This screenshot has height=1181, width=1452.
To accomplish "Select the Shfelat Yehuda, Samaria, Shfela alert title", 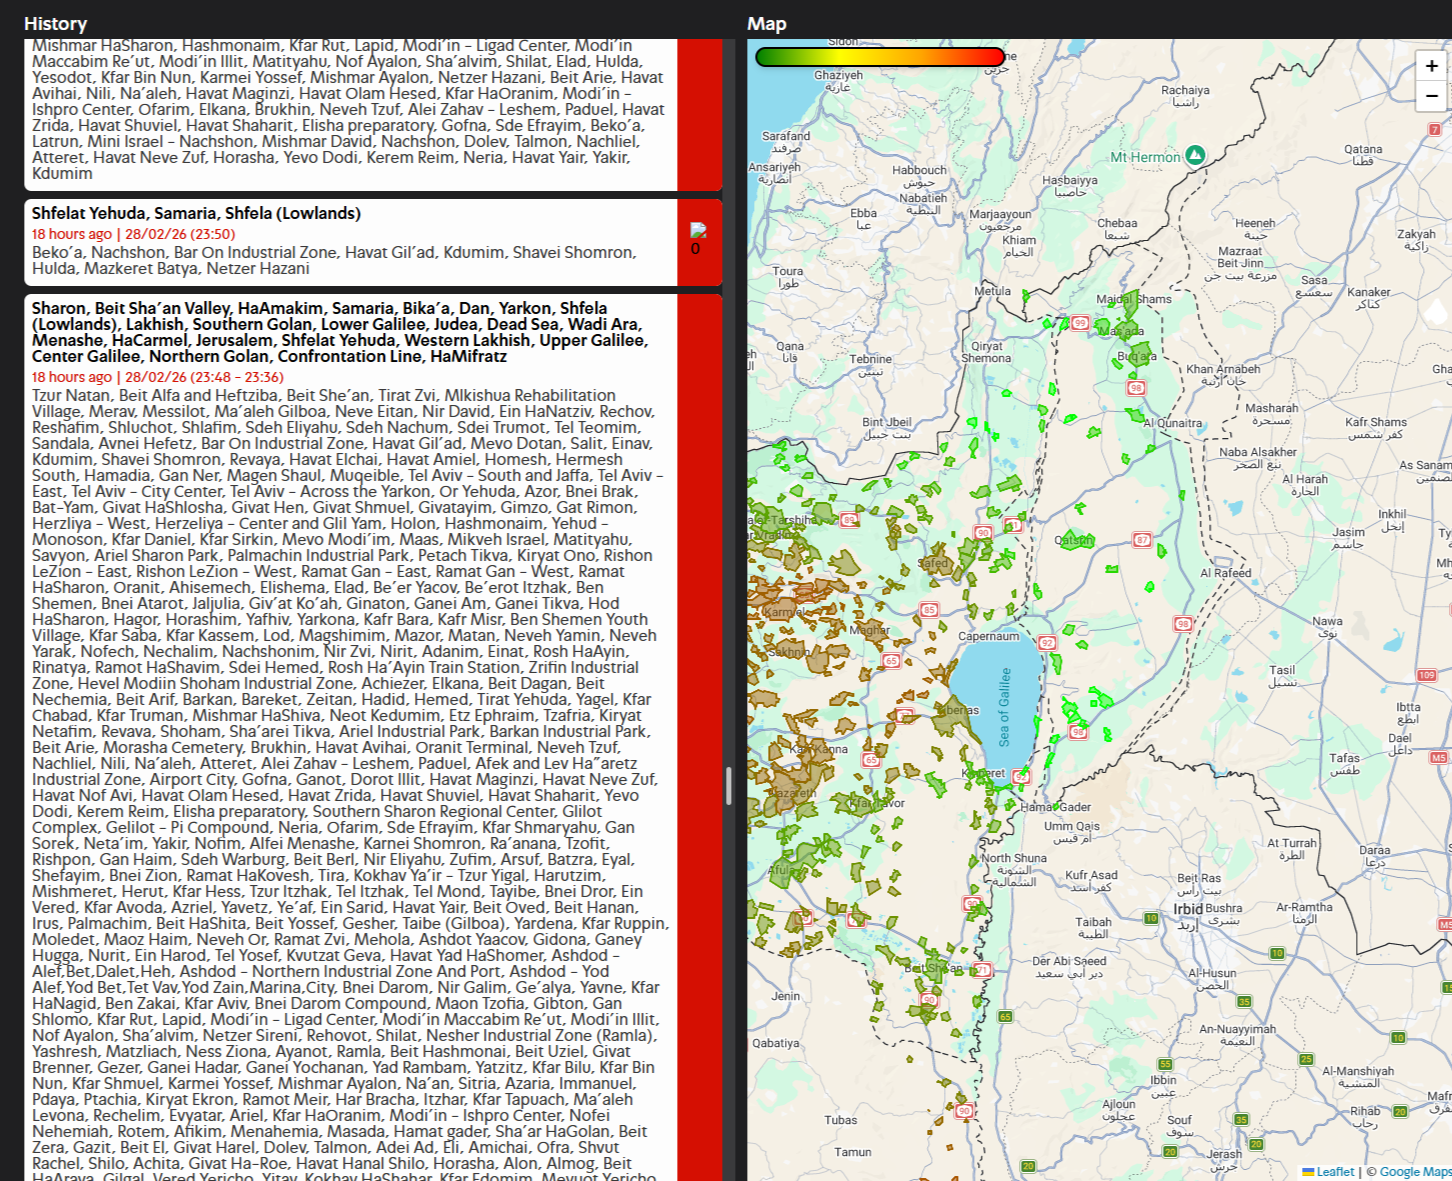I will coord(196,213).
